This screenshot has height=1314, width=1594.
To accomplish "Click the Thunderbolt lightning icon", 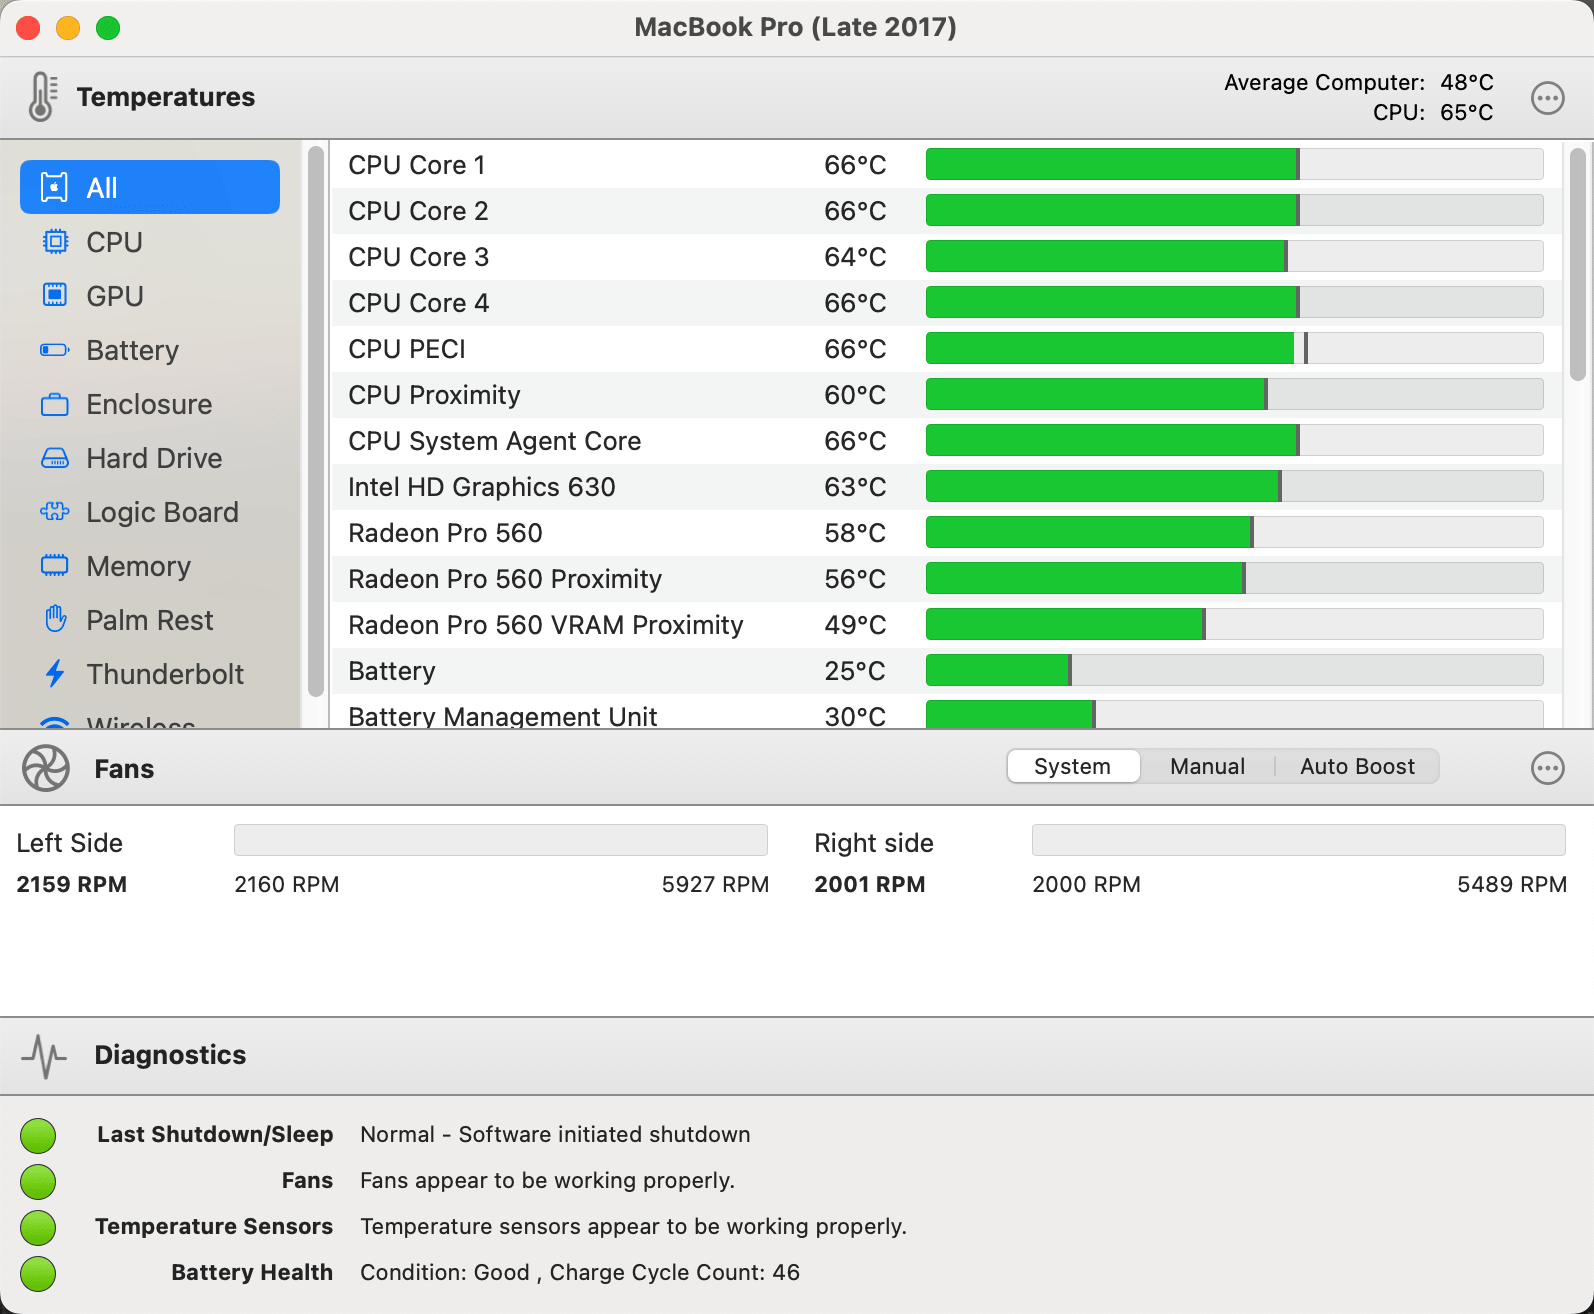I will coord(55,674).
